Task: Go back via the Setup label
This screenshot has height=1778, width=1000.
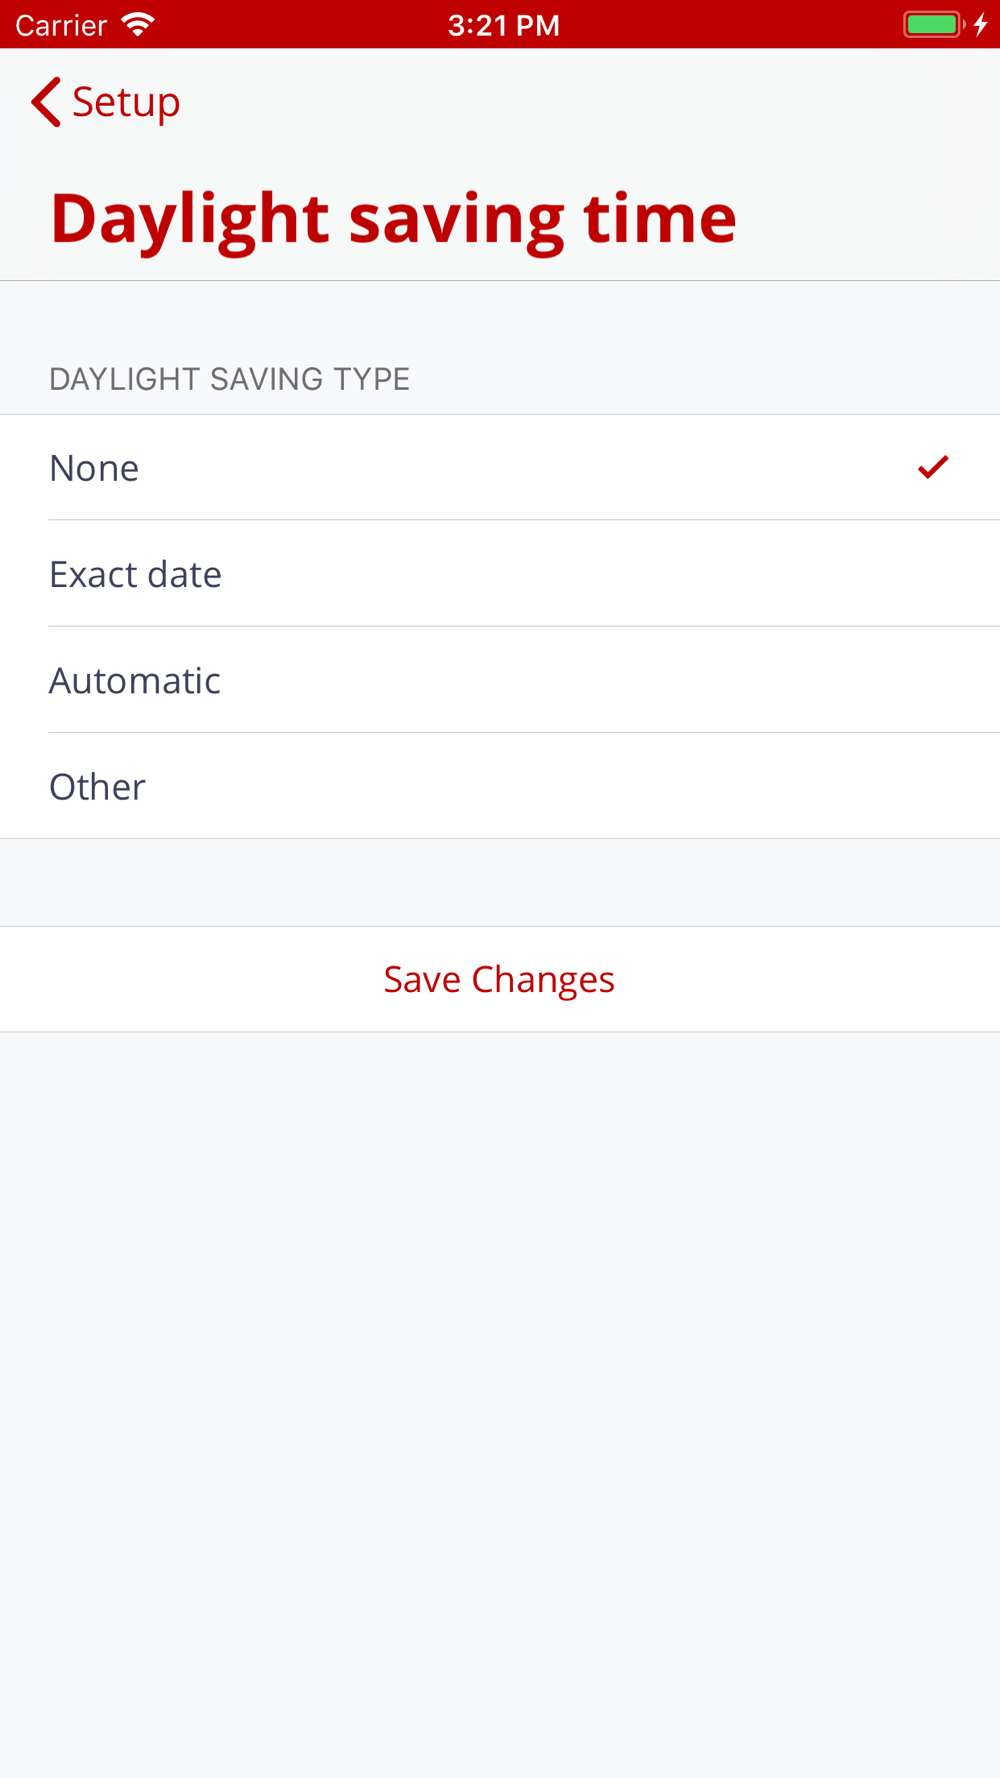Action: 126,102
